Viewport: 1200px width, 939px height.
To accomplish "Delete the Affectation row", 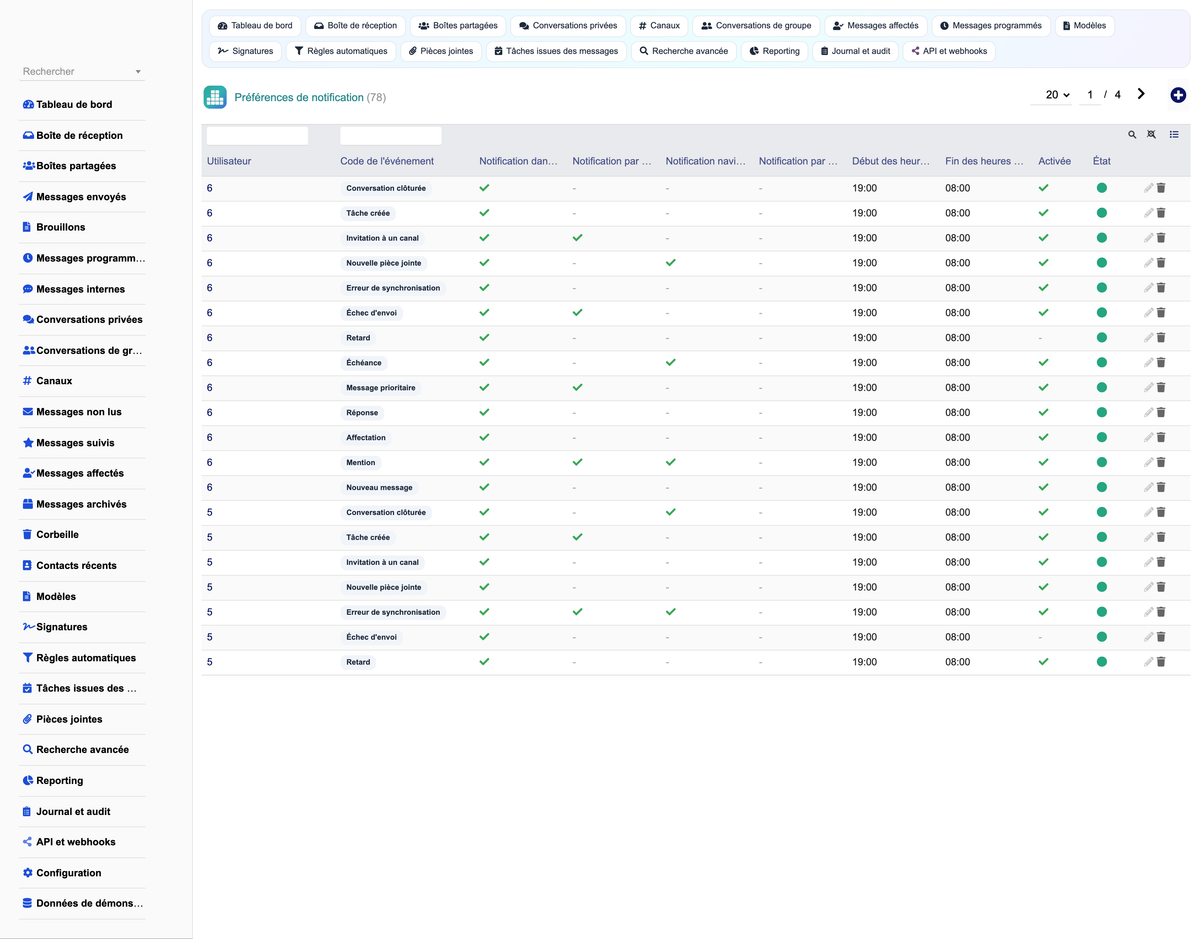I will (x=1161, y=437).
